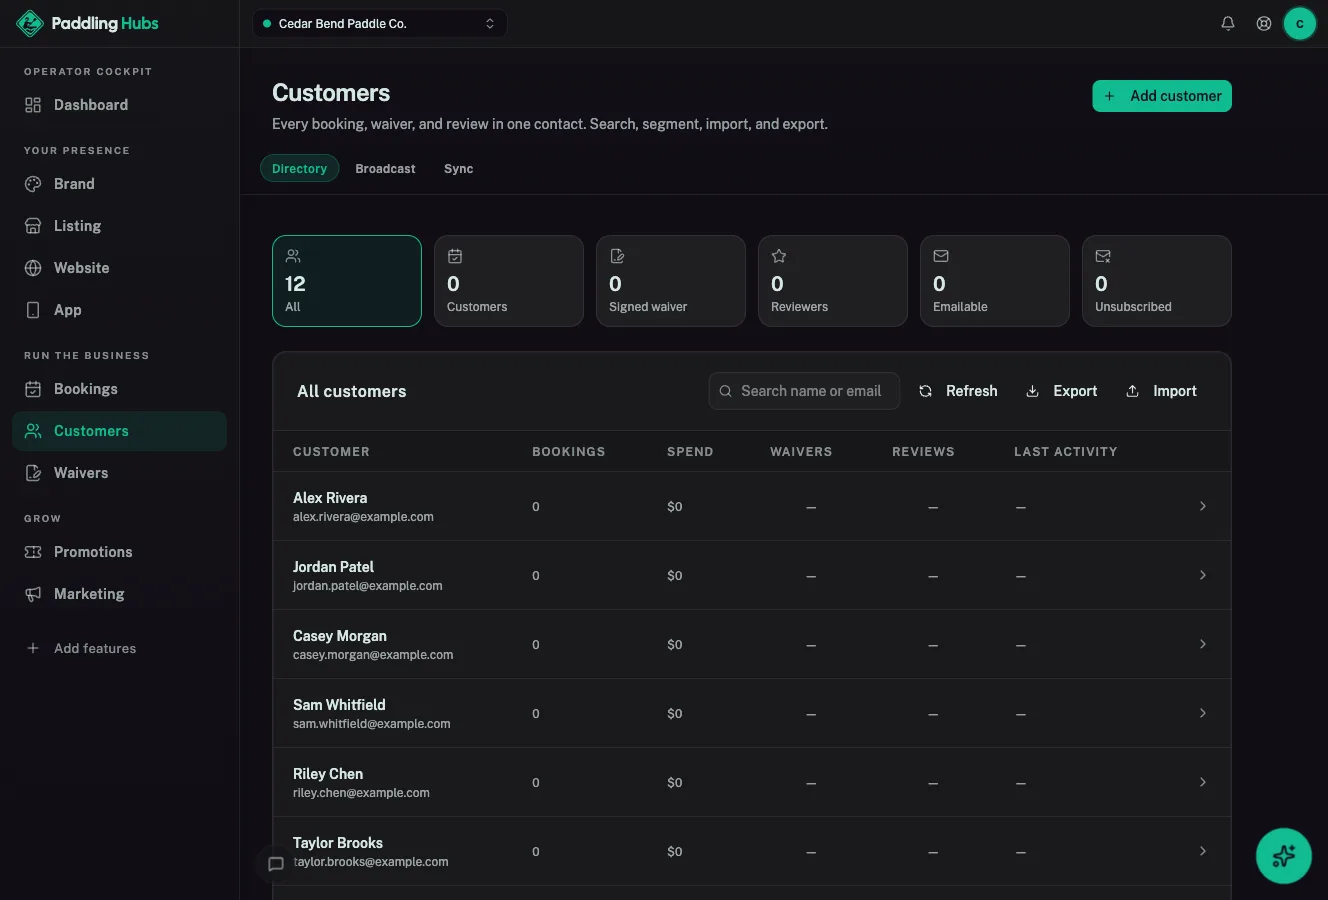1328x900 pixels.
Task: Switch to the Broadcast tab
Action: (x=385, y=168)
